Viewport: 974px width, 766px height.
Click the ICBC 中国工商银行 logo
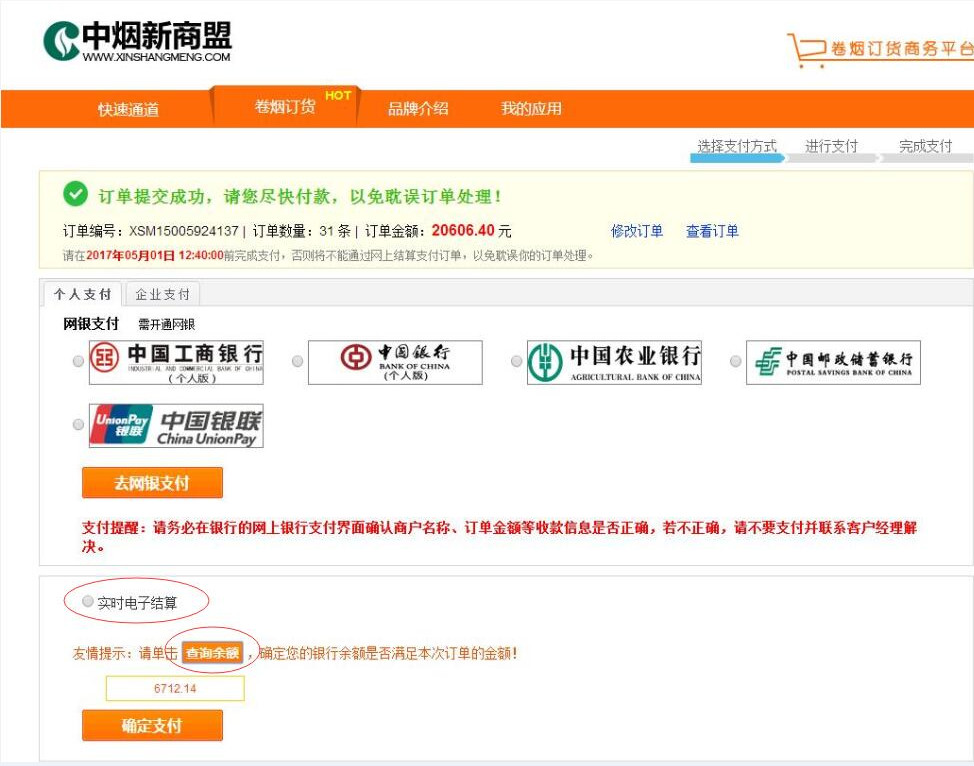176,362
